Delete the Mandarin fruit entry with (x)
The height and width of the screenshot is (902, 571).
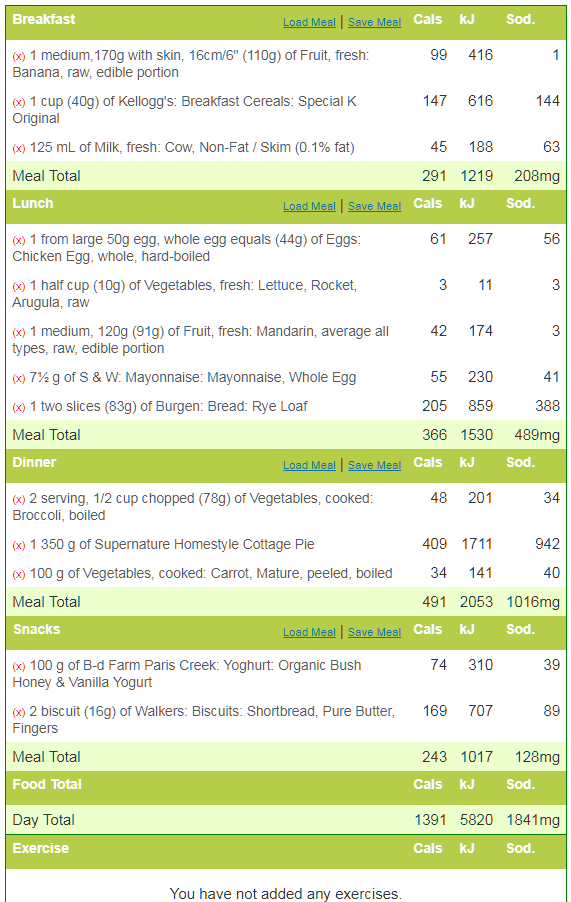19,332
